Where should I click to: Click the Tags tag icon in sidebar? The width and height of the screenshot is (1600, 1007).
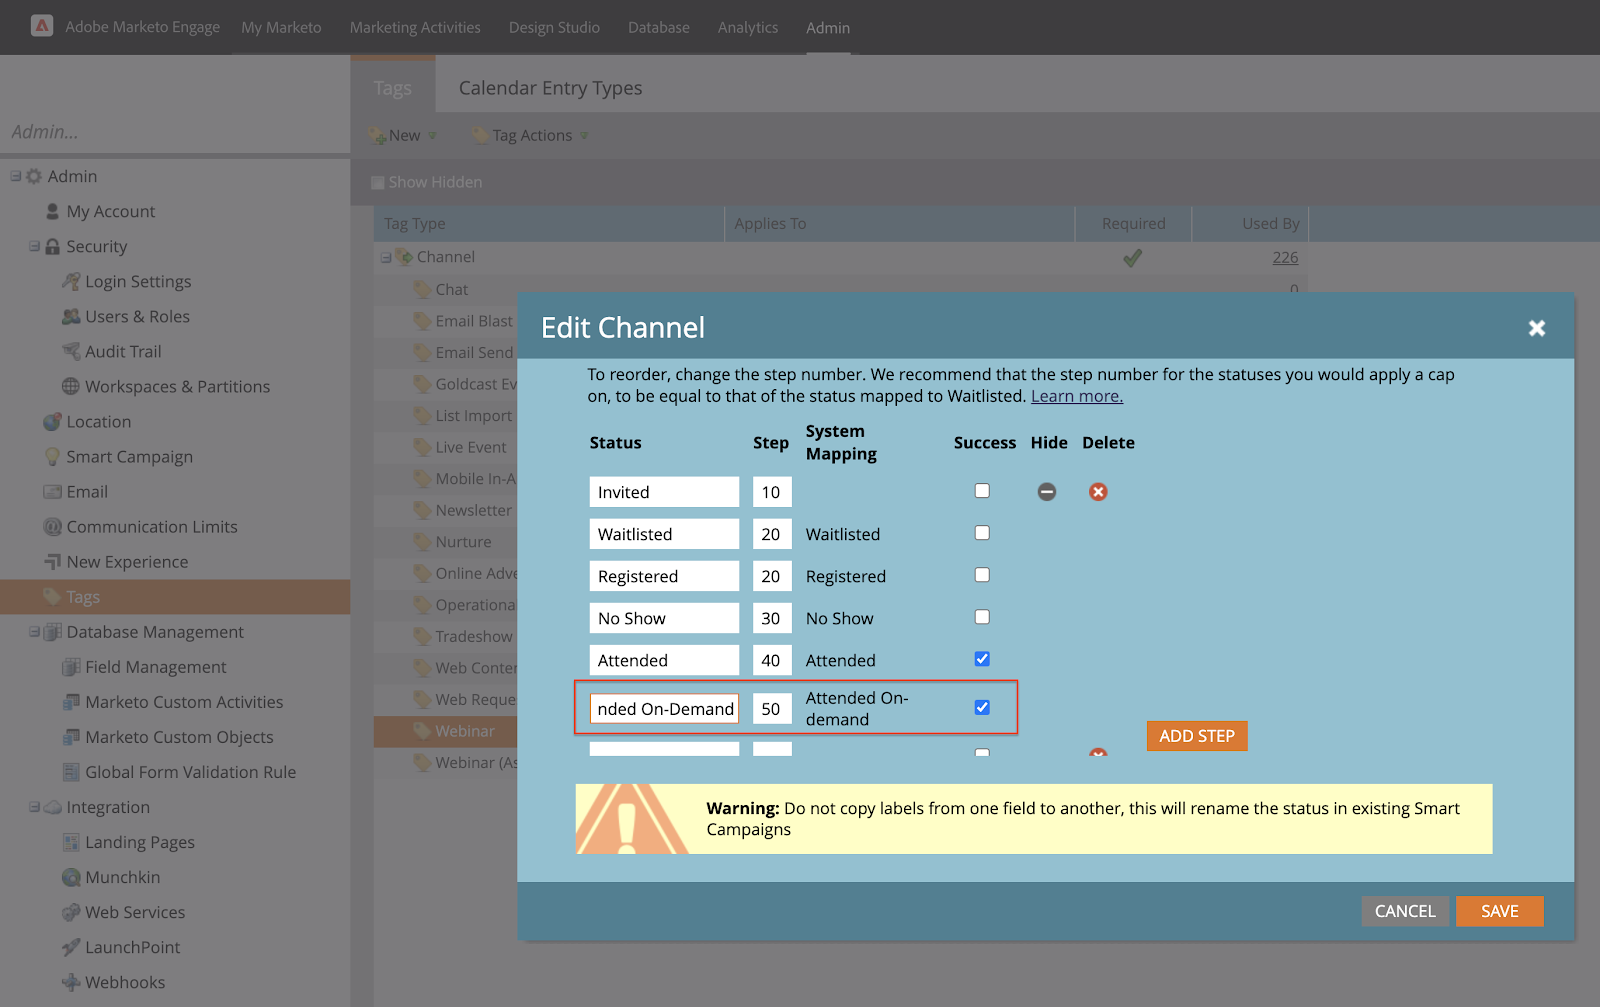53,596
